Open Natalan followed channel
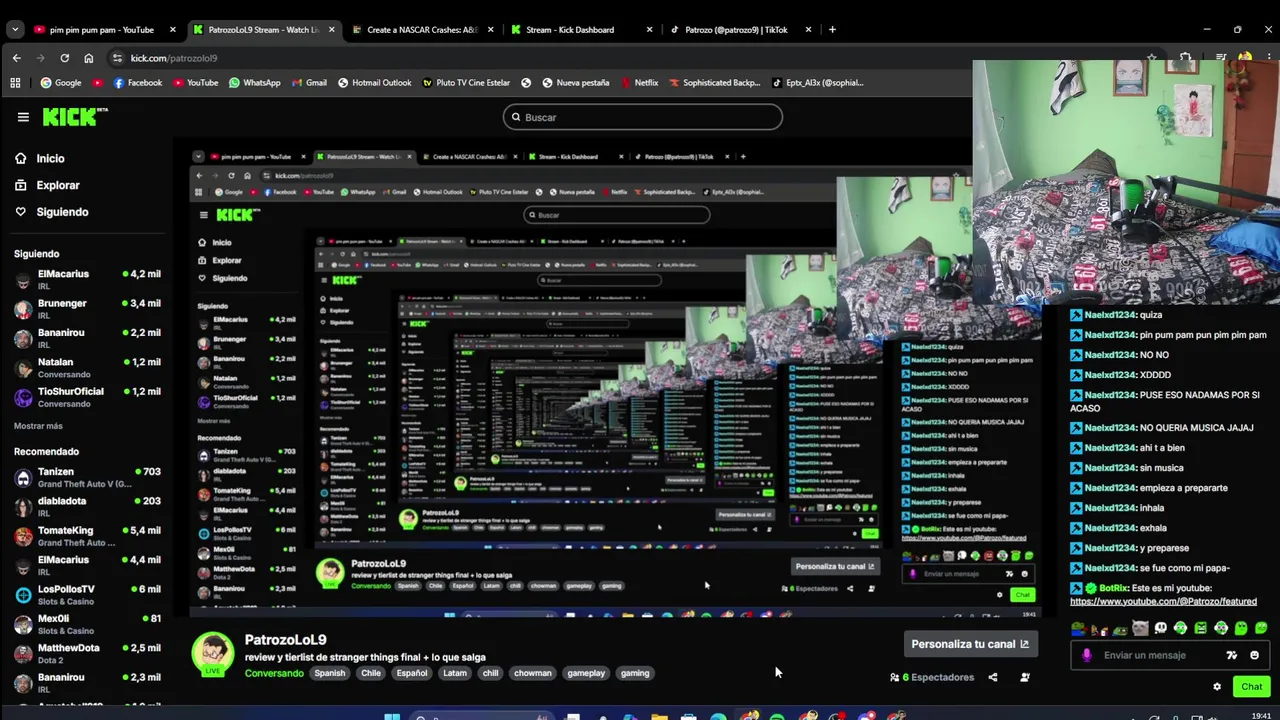 [88, 367]
